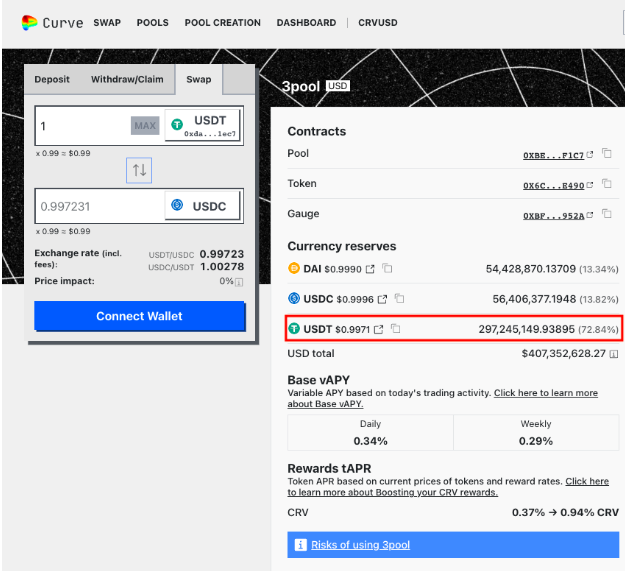Click the USD total value $407,352,628.27
This screenshot has width=625, height=579.
click(564, 353)
